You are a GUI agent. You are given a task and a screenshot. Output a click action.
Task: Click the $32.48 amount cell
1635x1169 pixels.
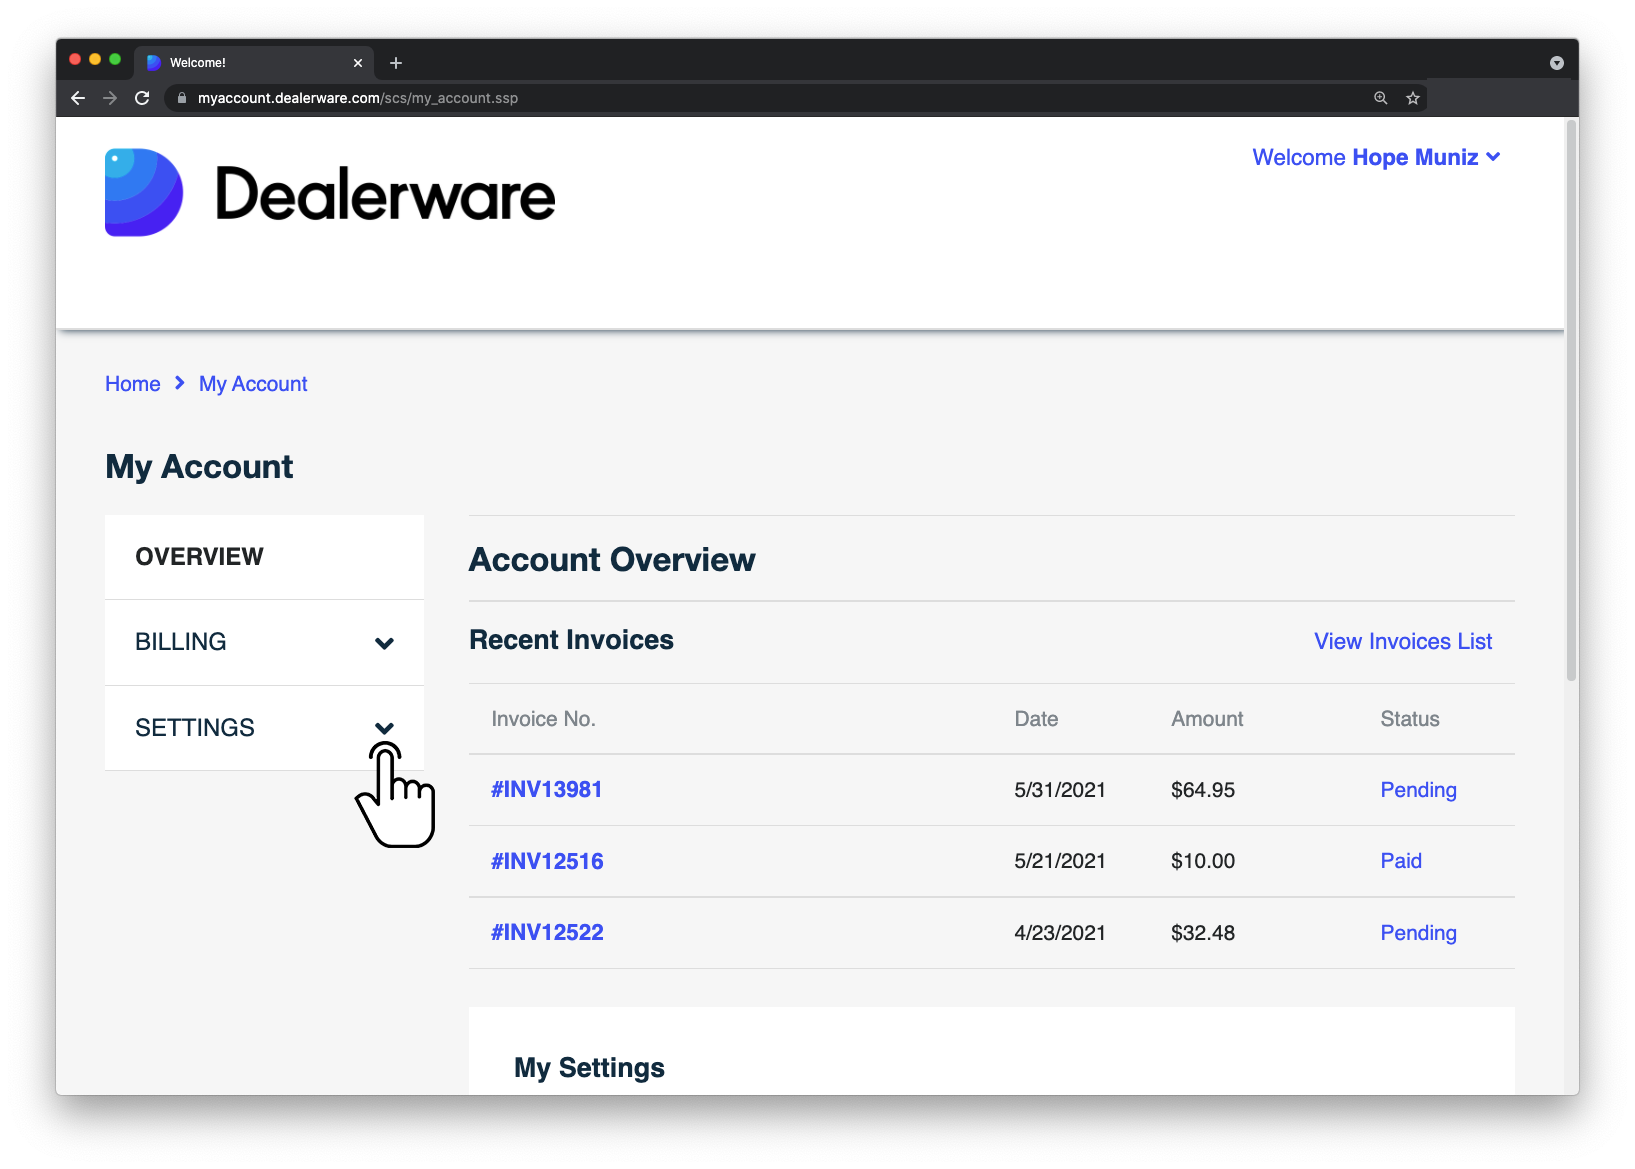(x=1203, y=933)
